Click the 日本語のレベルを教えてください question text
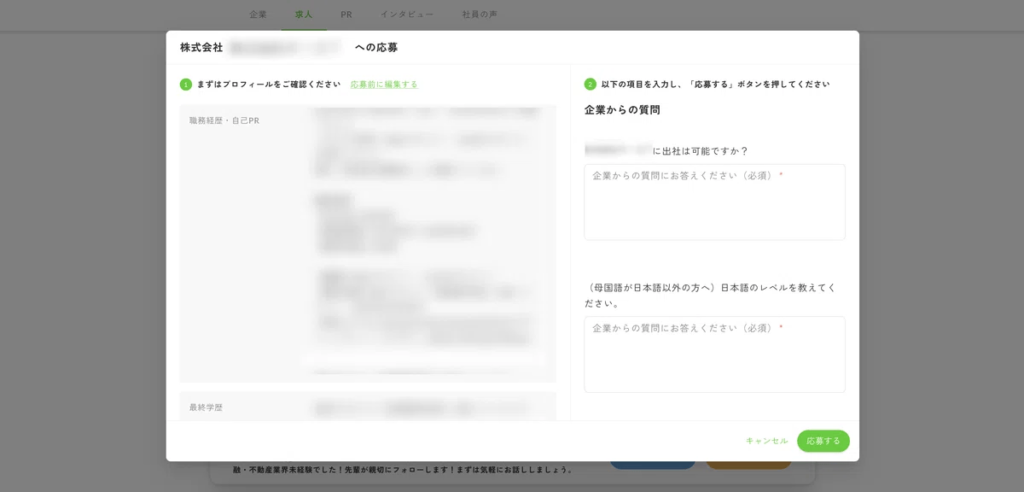This screenshot has width=1024, height=492. pos(710,295)
